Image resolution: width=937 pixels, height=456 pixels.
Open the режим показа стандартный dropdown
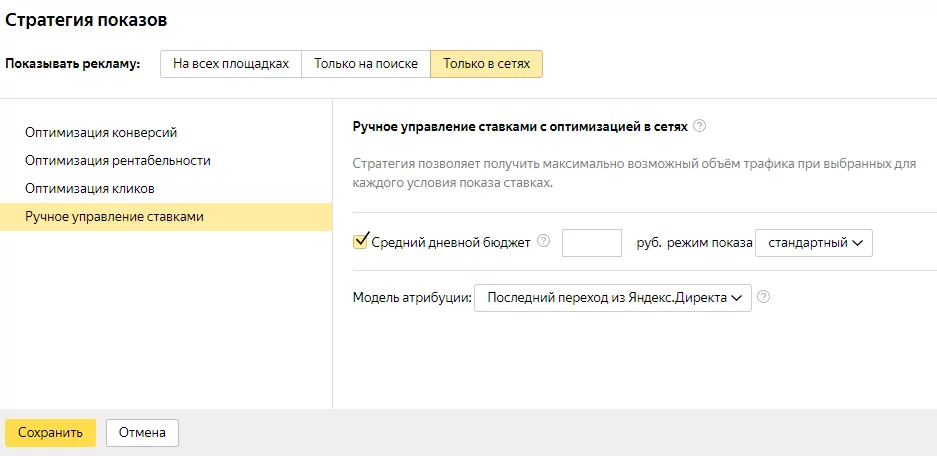(814, 243)
